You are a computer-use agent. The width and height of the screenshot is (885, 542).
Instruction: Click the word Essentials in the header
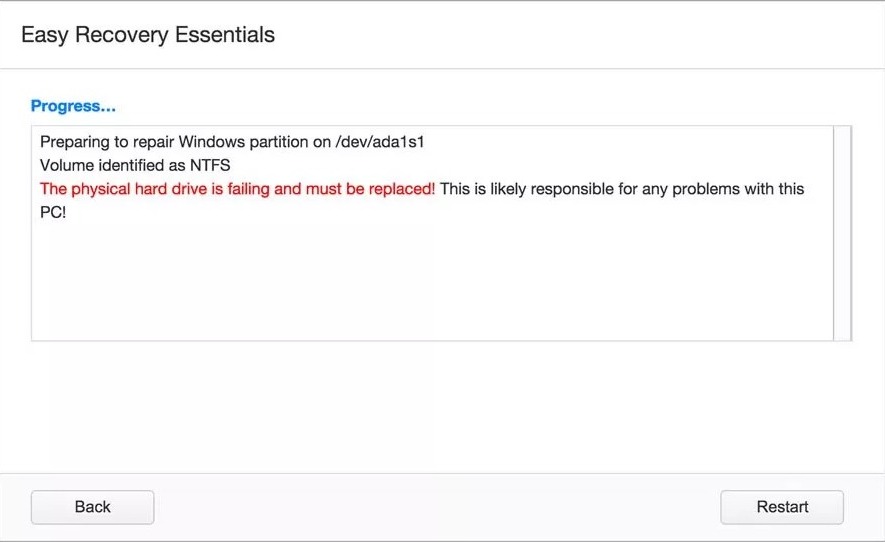pyautogui.click(x=225, y=36)
